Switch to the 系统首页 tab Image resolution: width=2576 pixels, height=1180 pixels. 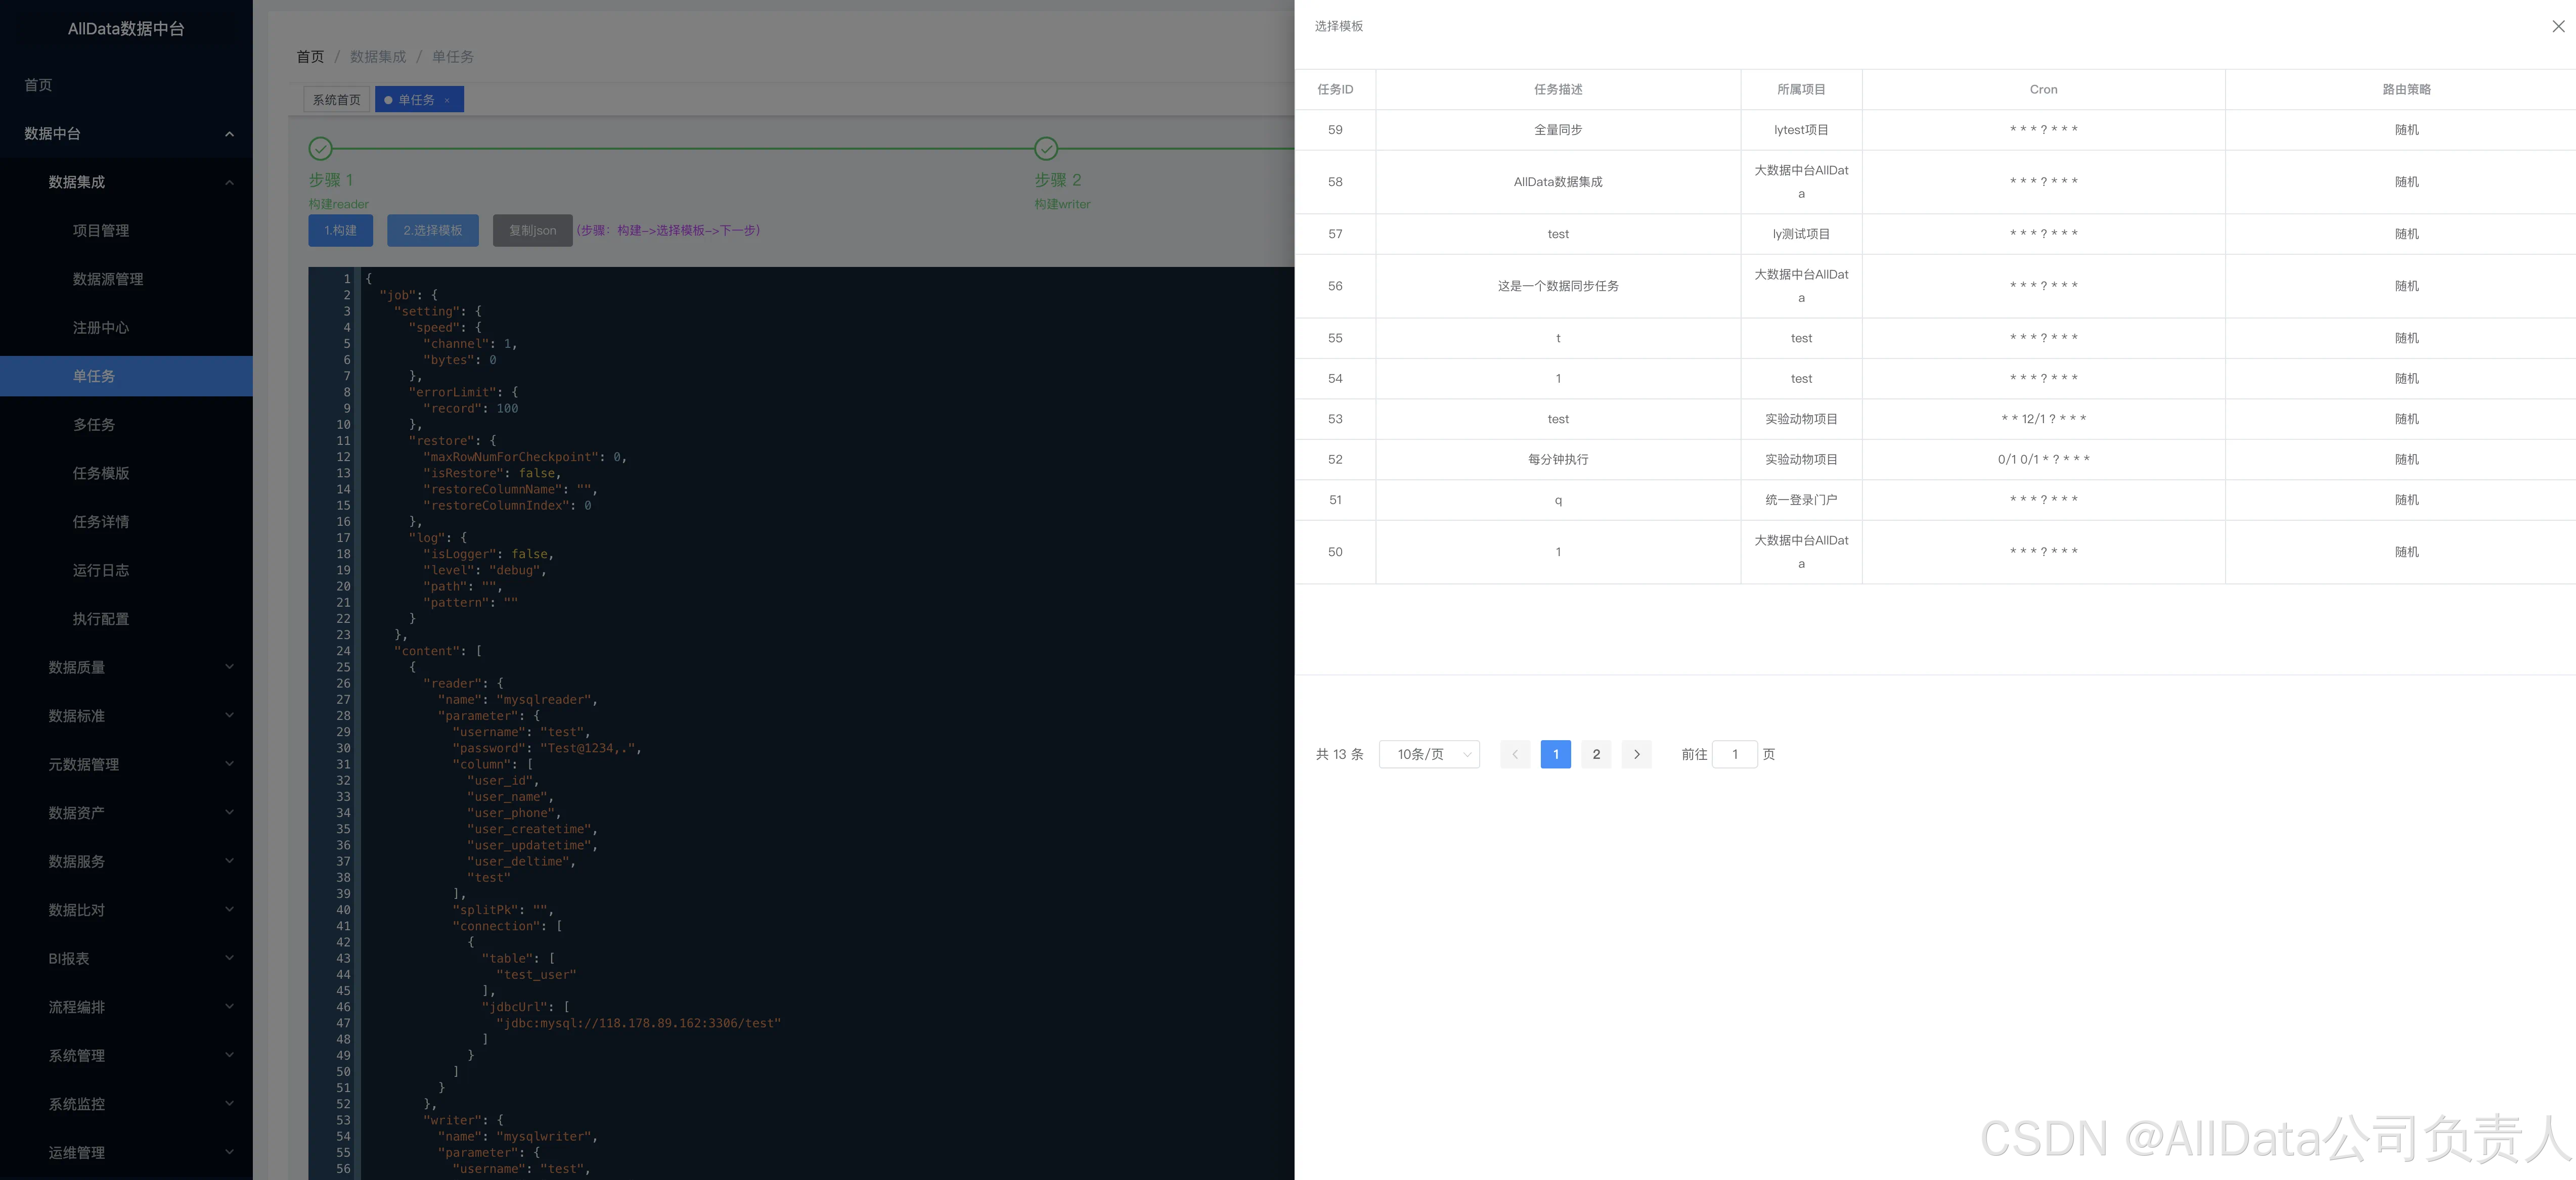pos(336,100)
